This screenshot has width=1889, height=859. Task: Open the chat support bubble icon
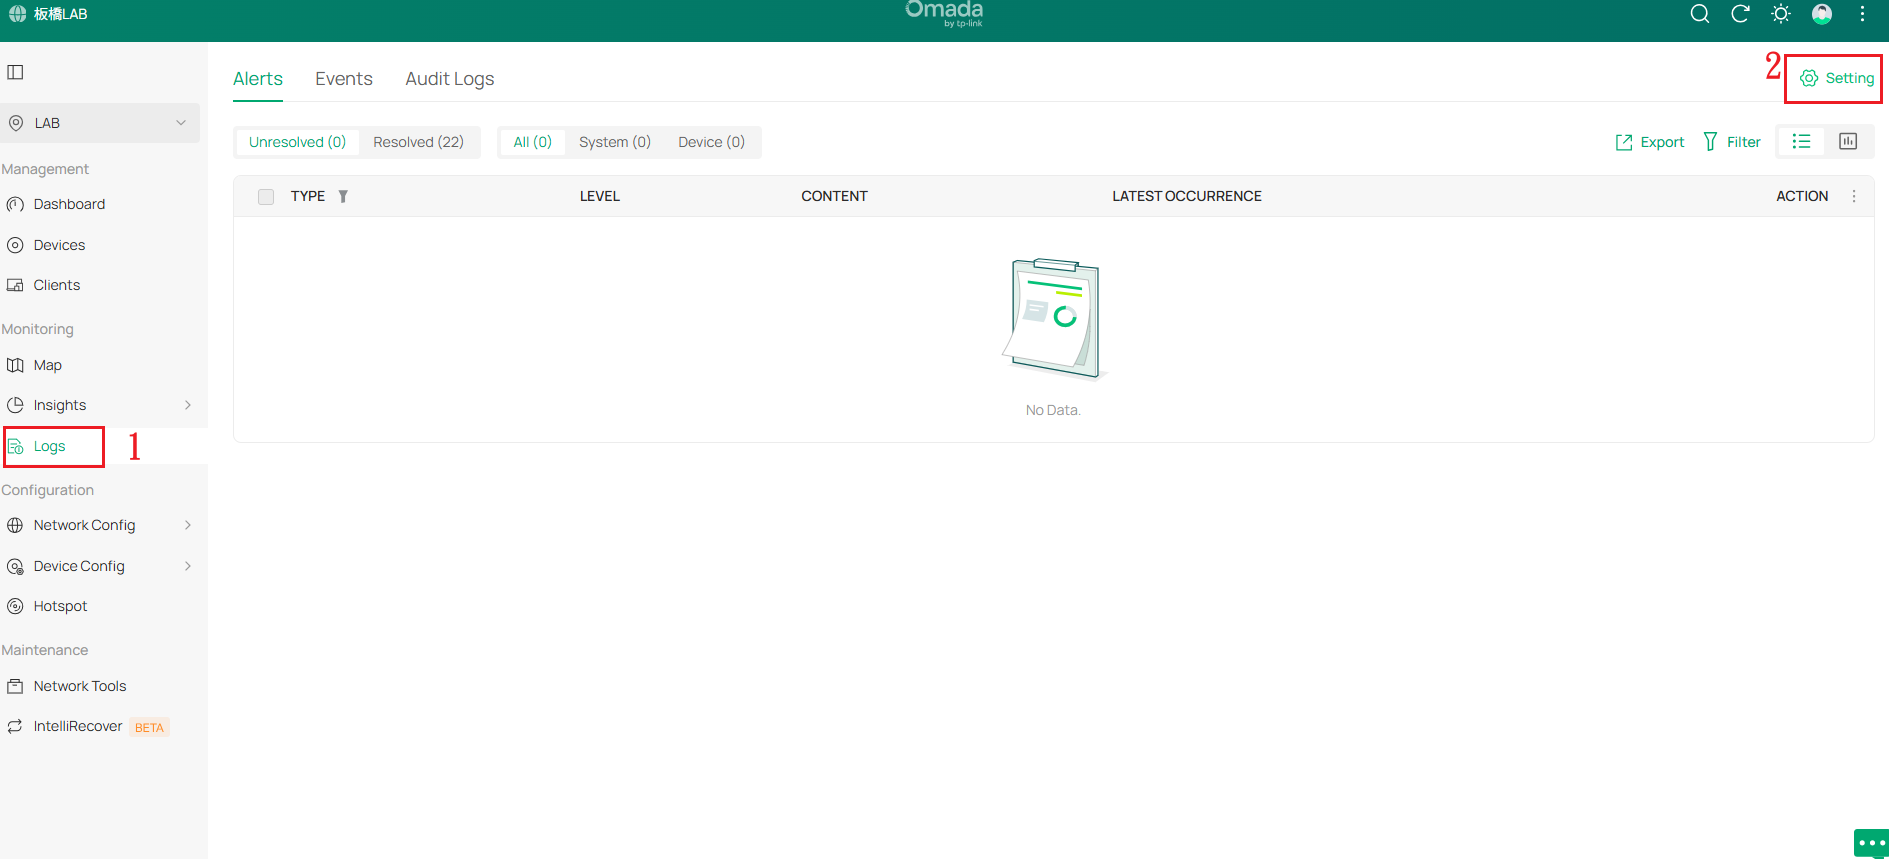pos(1871,843)
